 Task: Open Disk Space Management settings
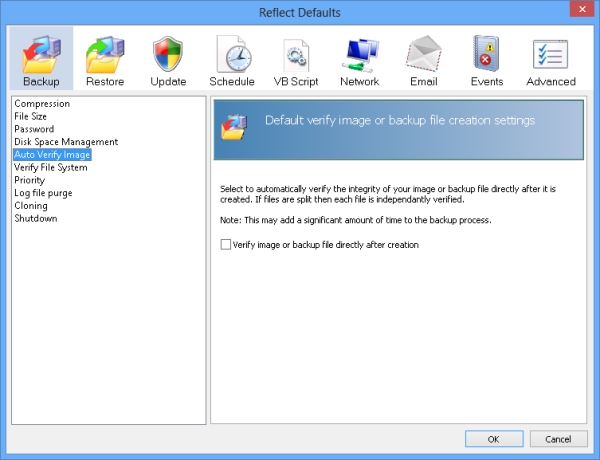[x=66, y=142]
